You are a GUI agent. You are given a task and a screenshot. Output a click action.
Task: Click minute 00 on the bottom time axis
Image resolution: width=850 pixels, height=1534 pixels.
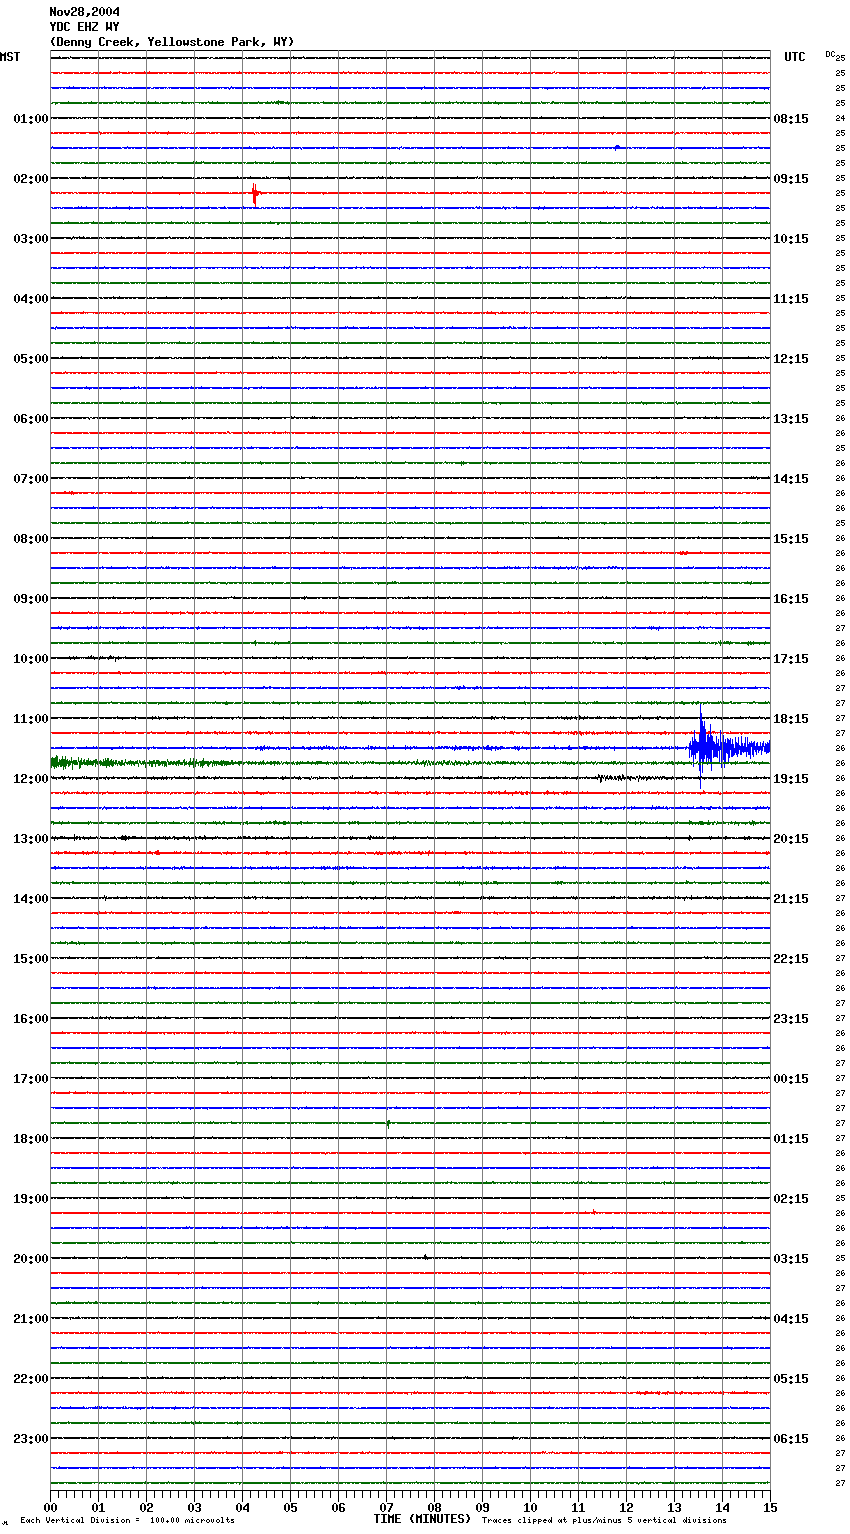[x=51, y=1507]
